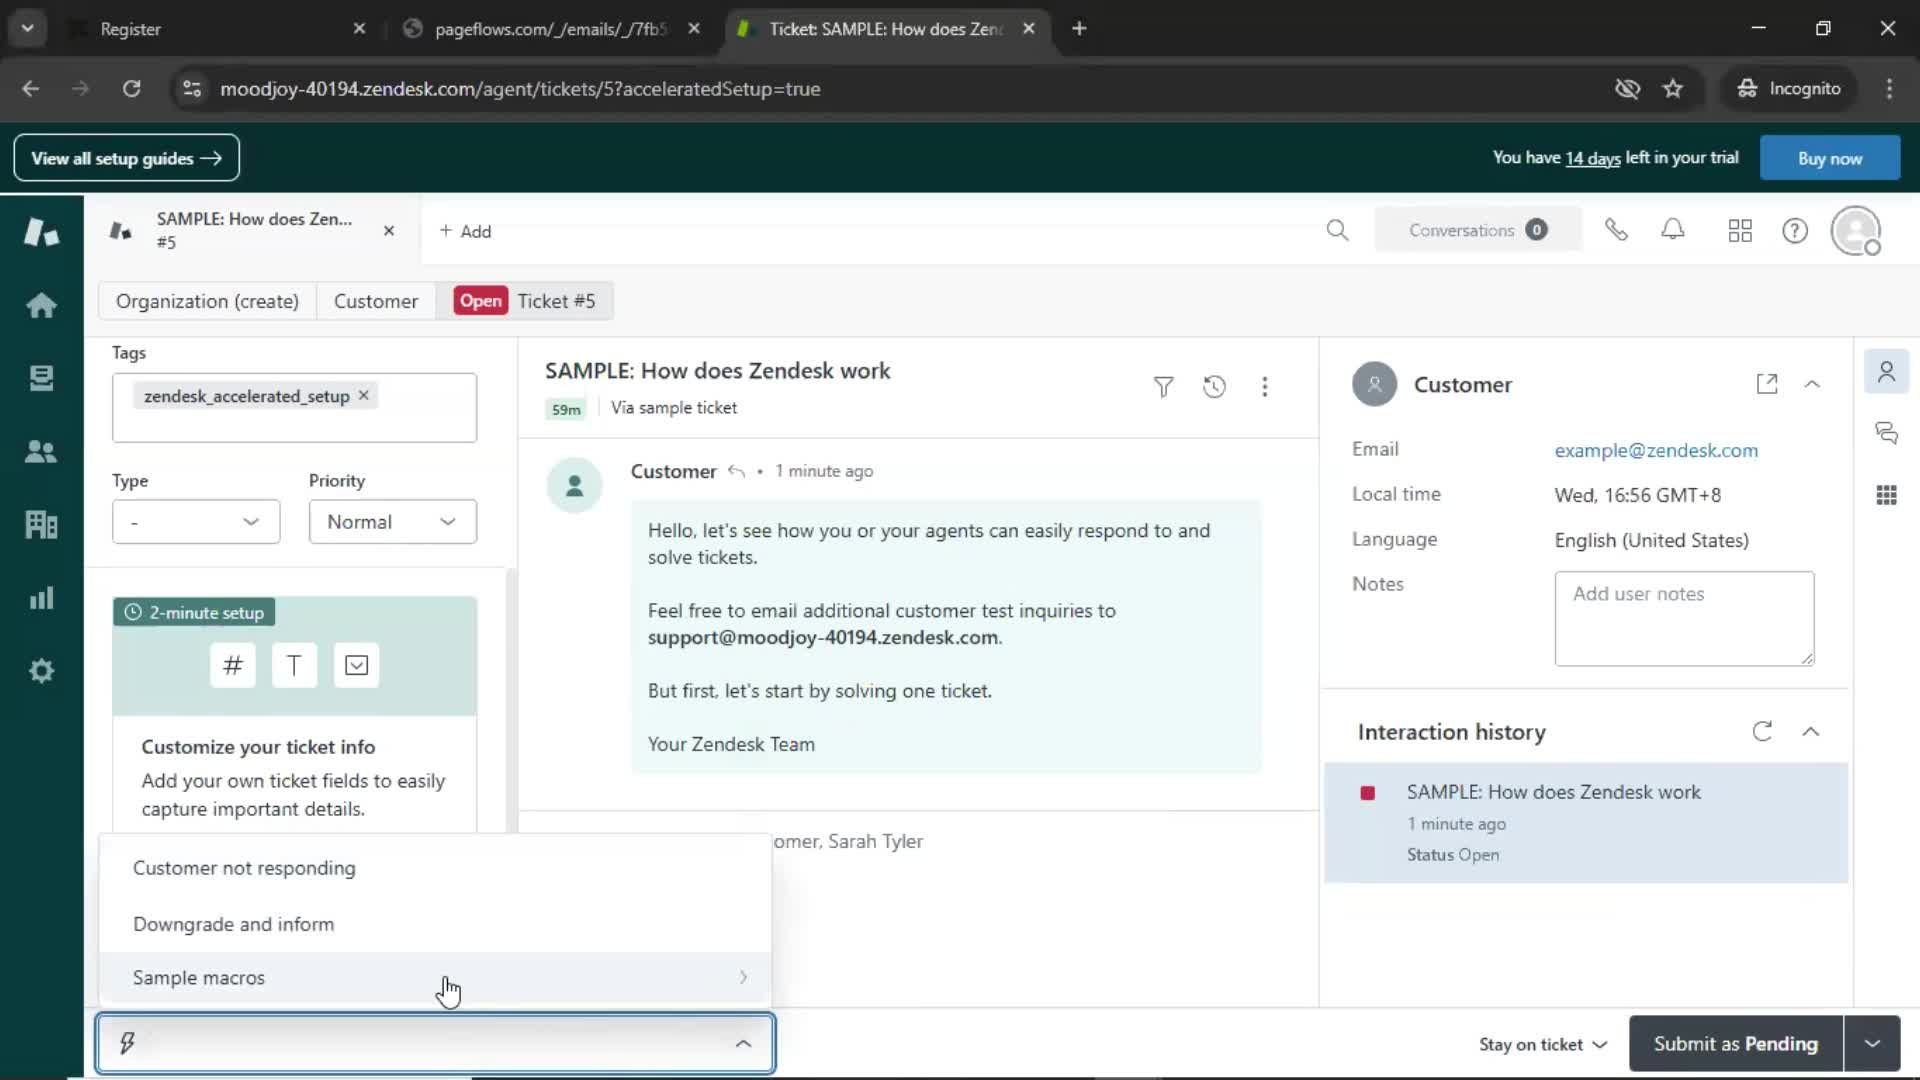Open the Help question mark icon

(1795, 231)
